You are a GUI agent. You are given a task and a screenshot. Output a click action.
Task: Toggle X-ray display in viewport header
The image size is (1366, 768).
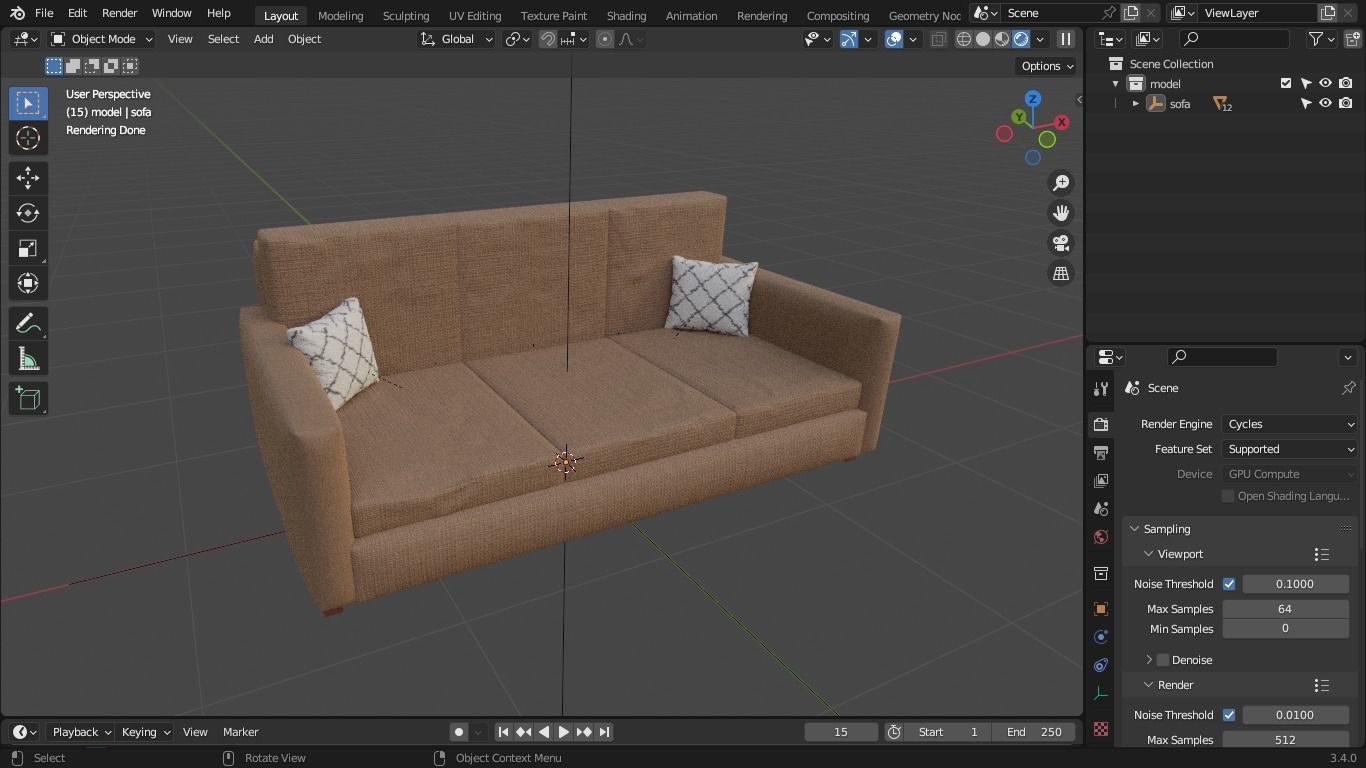click(938, 39)
